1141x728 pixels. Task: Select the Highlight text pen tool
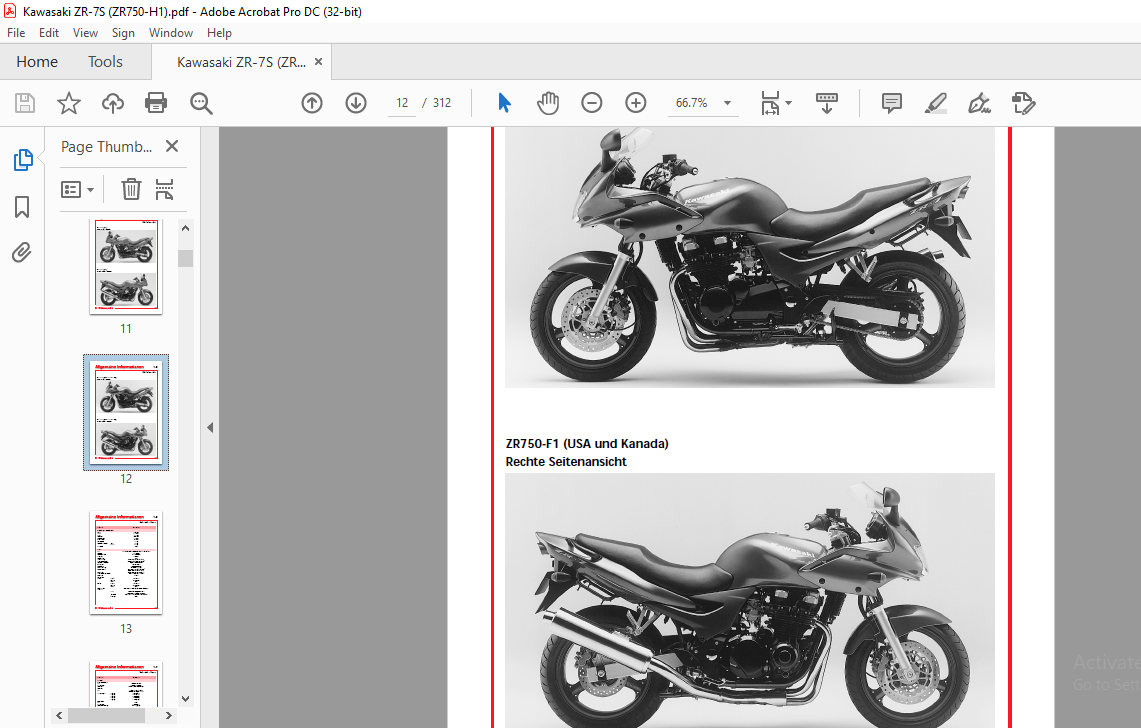936,103
